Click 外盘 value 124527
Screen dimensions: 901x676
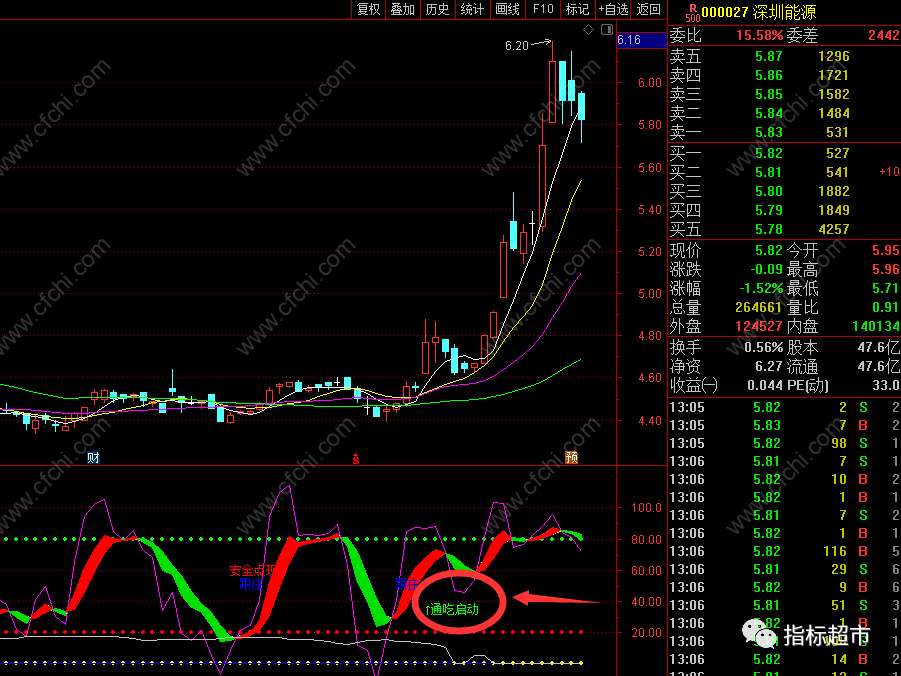758,327
